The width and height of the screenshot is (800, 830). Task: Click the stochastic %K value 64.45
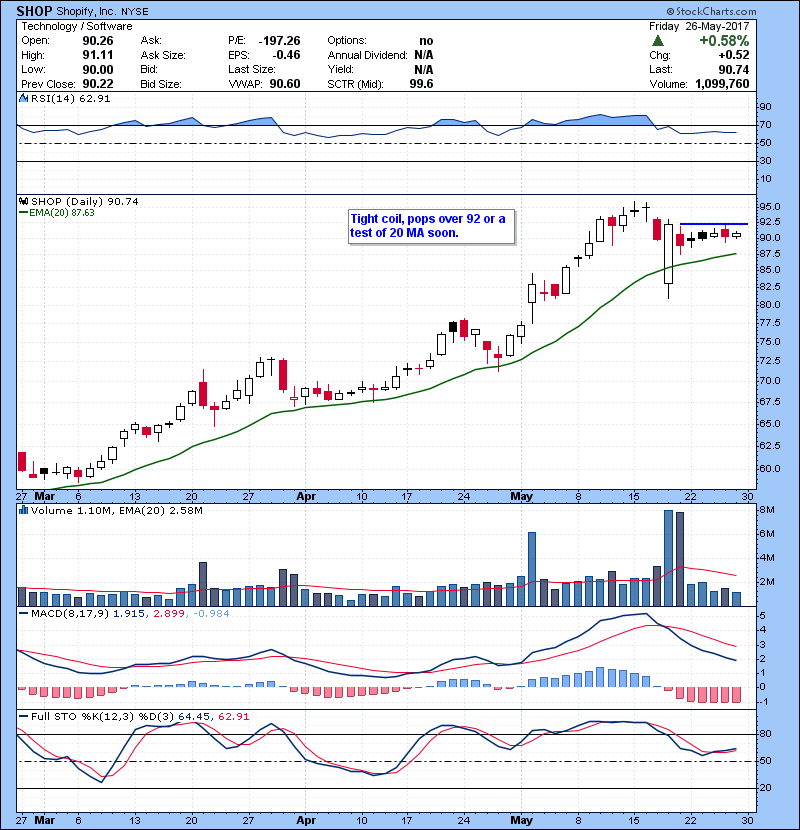194,716
